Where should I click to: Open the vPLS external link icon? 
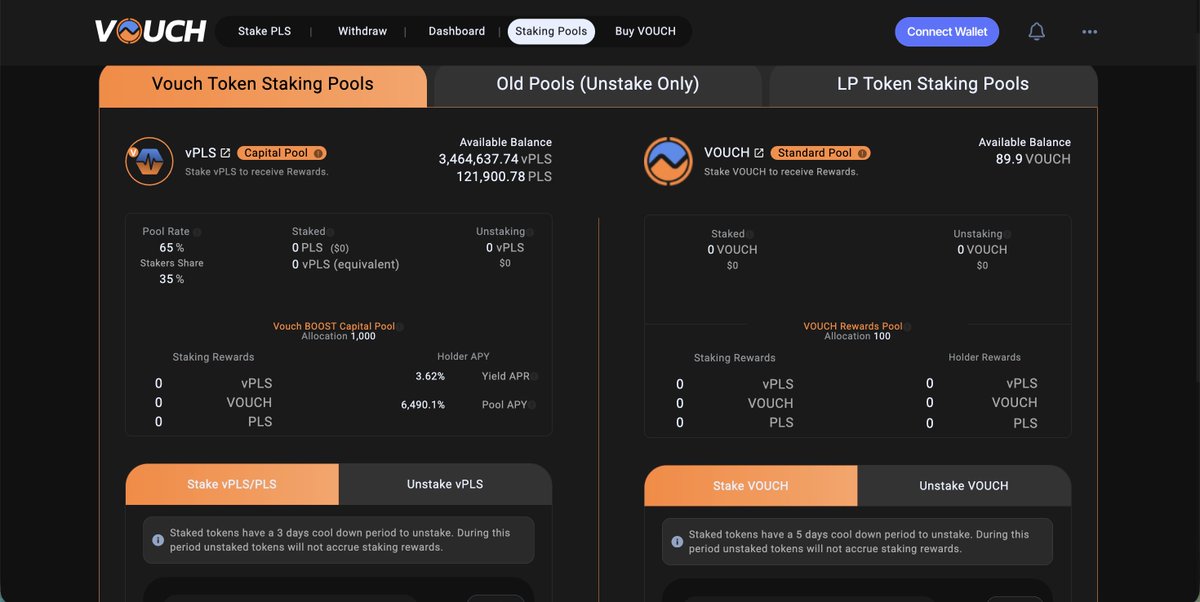[225, 153]
